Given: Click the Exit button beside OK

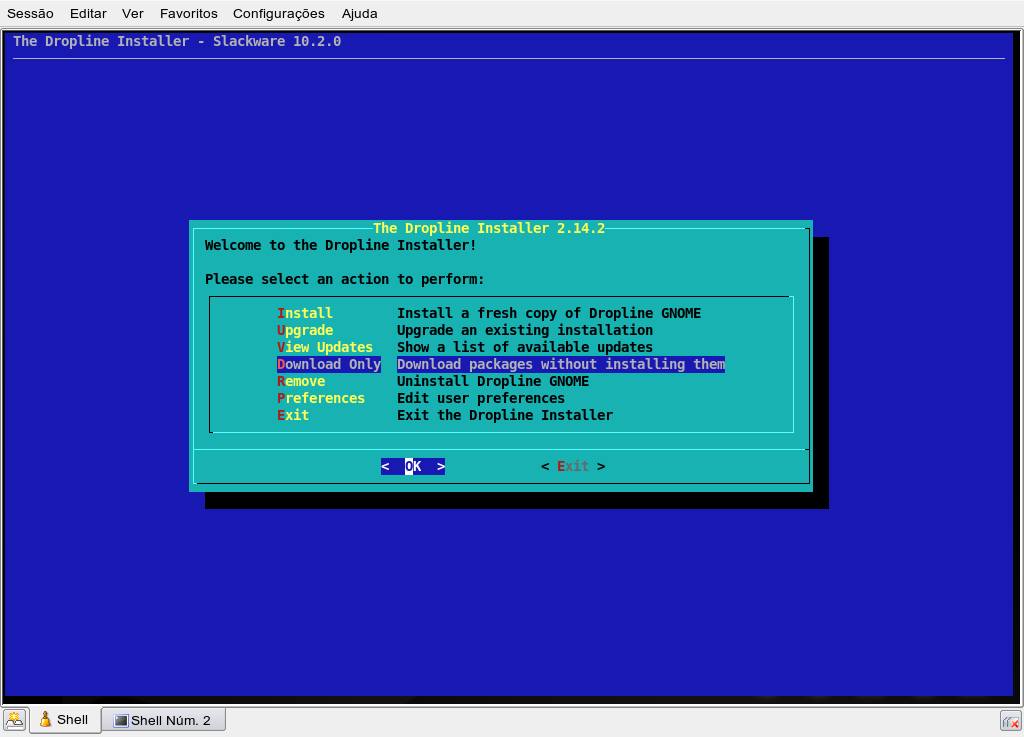Looking at the screenshot, I should pos(573,466).
